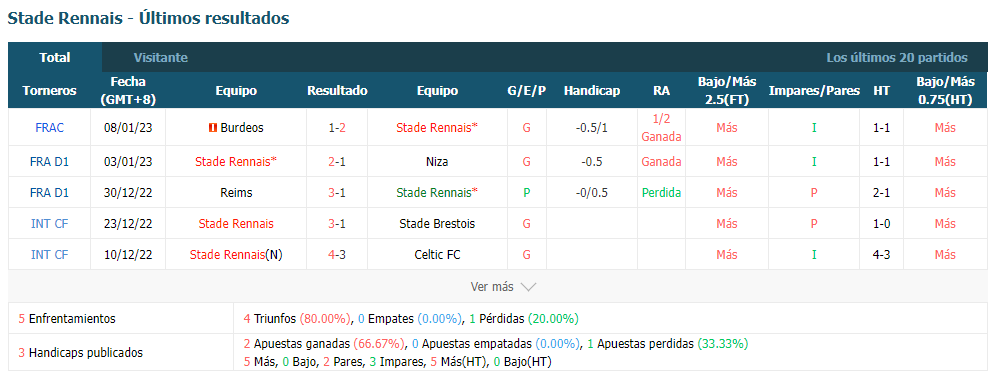Open FRA D1 tournament link dated 03/01/23
Viewport: 999px width, 380px height.
[49, 162]
